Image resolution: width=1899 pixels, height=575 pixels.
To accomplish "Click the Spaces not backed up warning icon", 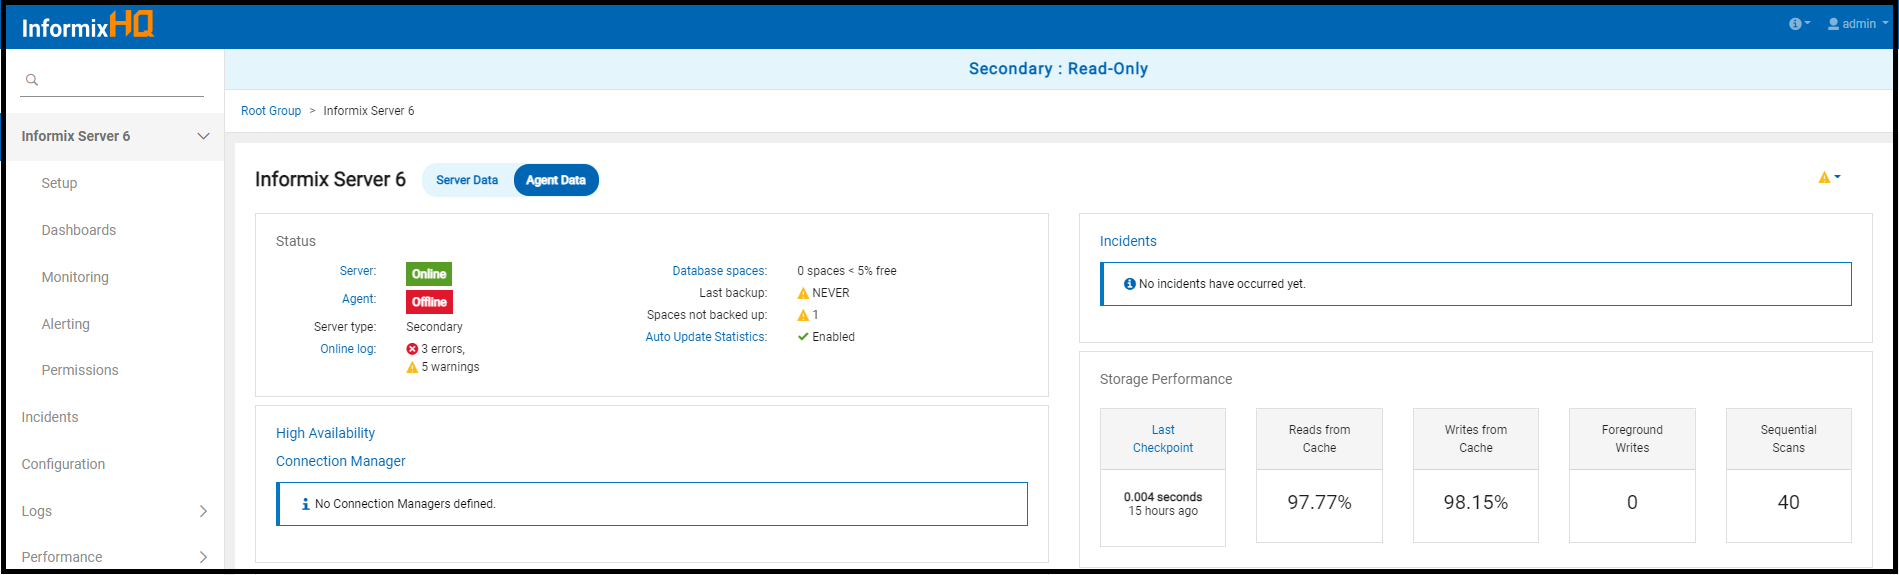I will 803,315.
